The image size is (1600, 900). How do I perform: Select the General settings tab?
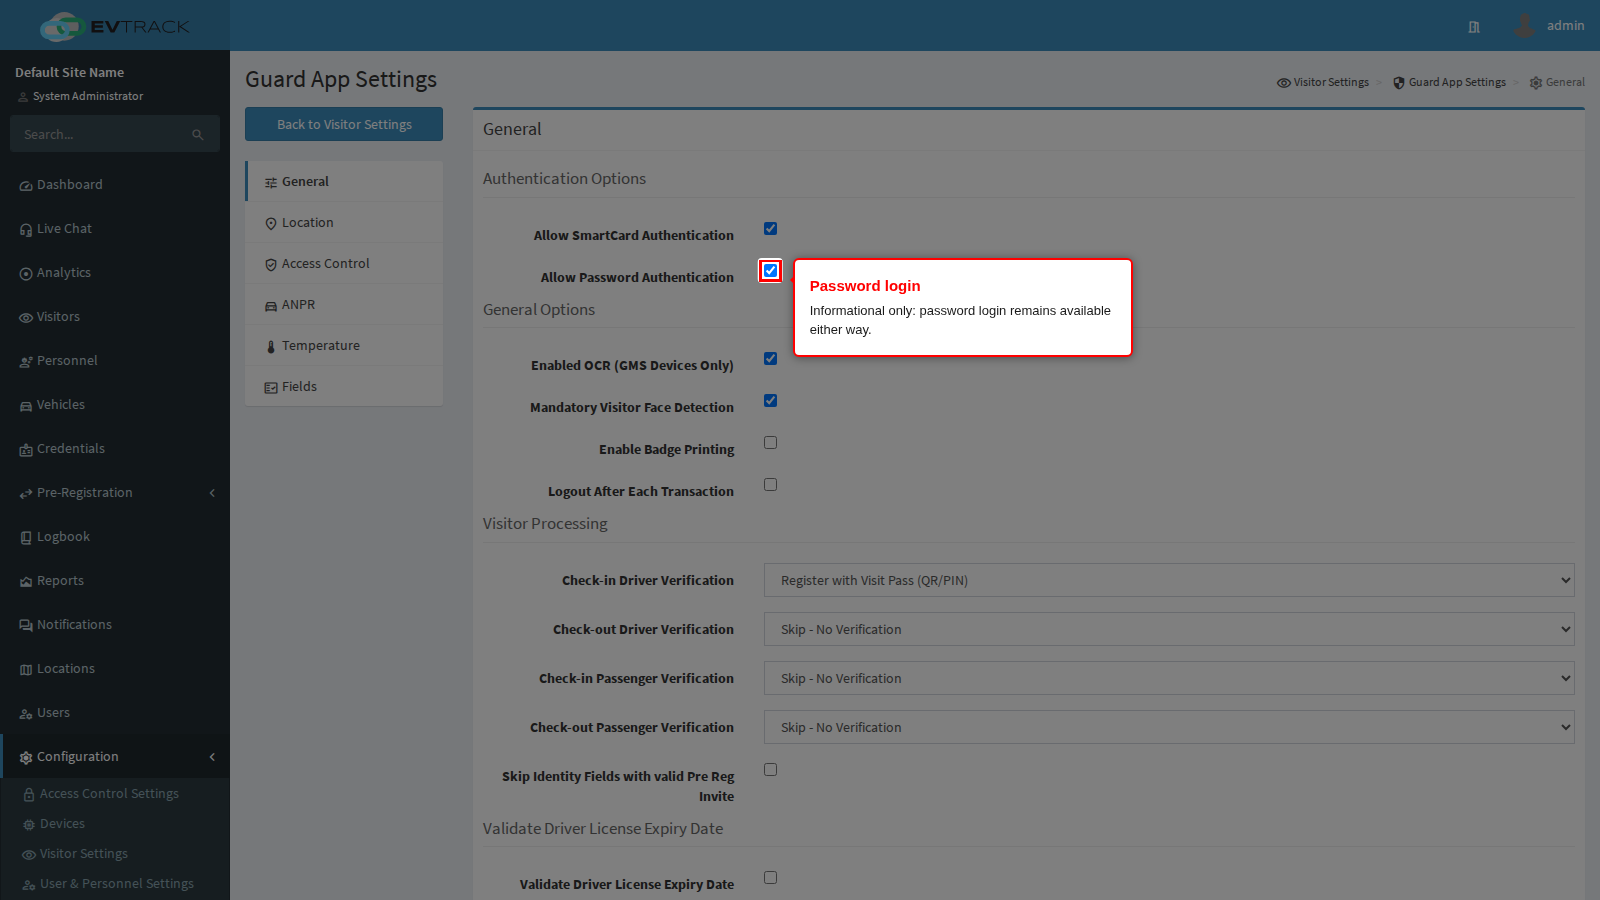click(x=344, y=181)
